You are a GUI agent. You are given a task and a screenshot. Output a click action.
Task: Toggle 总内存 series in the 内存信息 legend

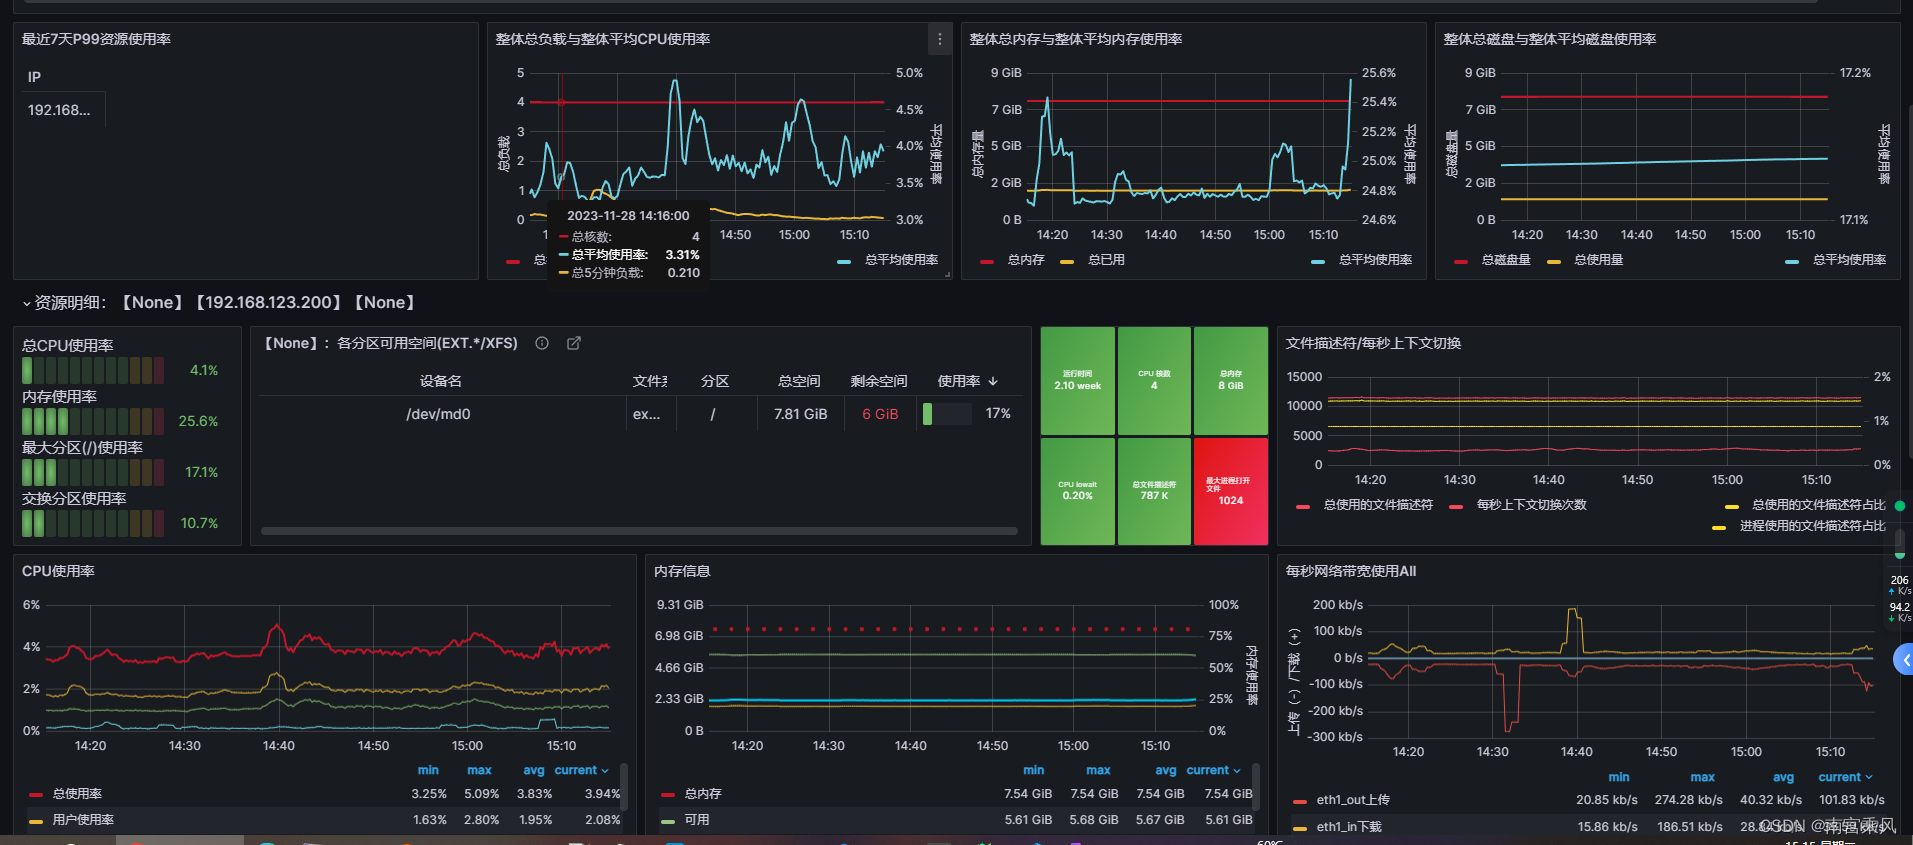(703, 794)
